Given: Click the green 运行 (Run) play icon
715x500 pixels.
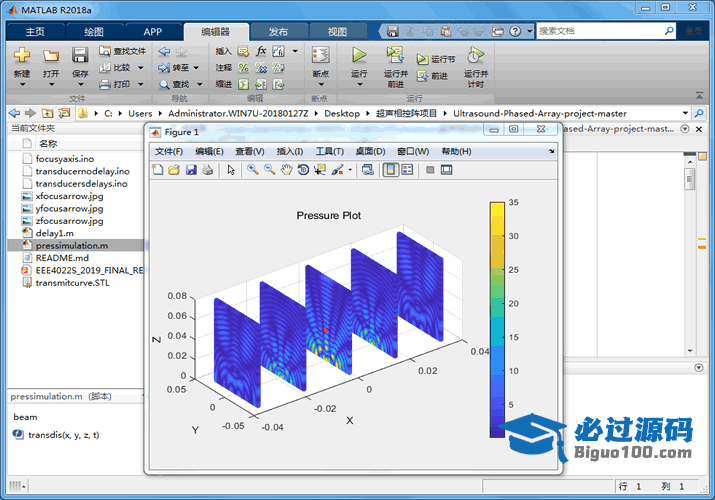Looking at the screenshot, I should 359,55.
